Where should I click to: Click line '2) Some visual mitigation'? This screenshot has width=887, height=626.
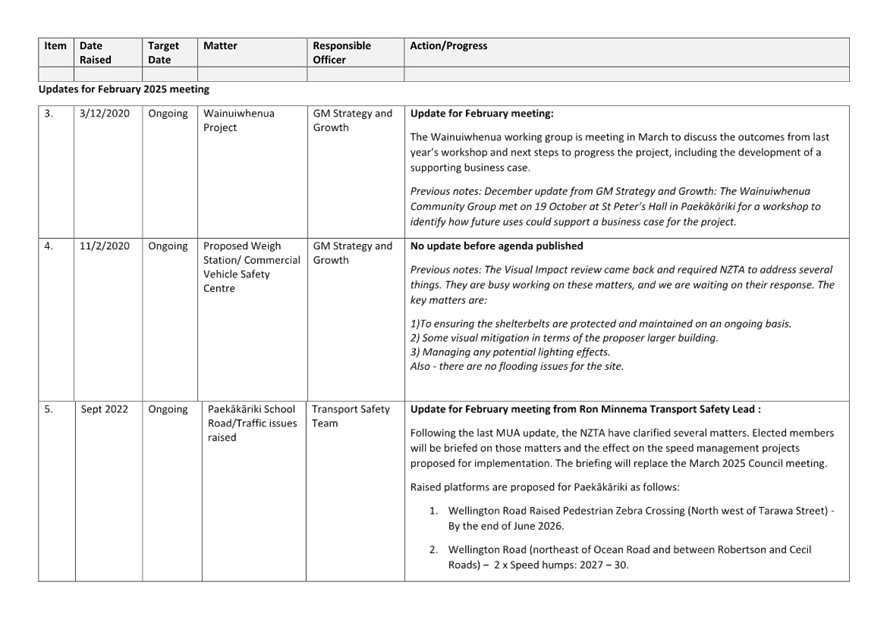pyautogui.click(x=564, y=338)
